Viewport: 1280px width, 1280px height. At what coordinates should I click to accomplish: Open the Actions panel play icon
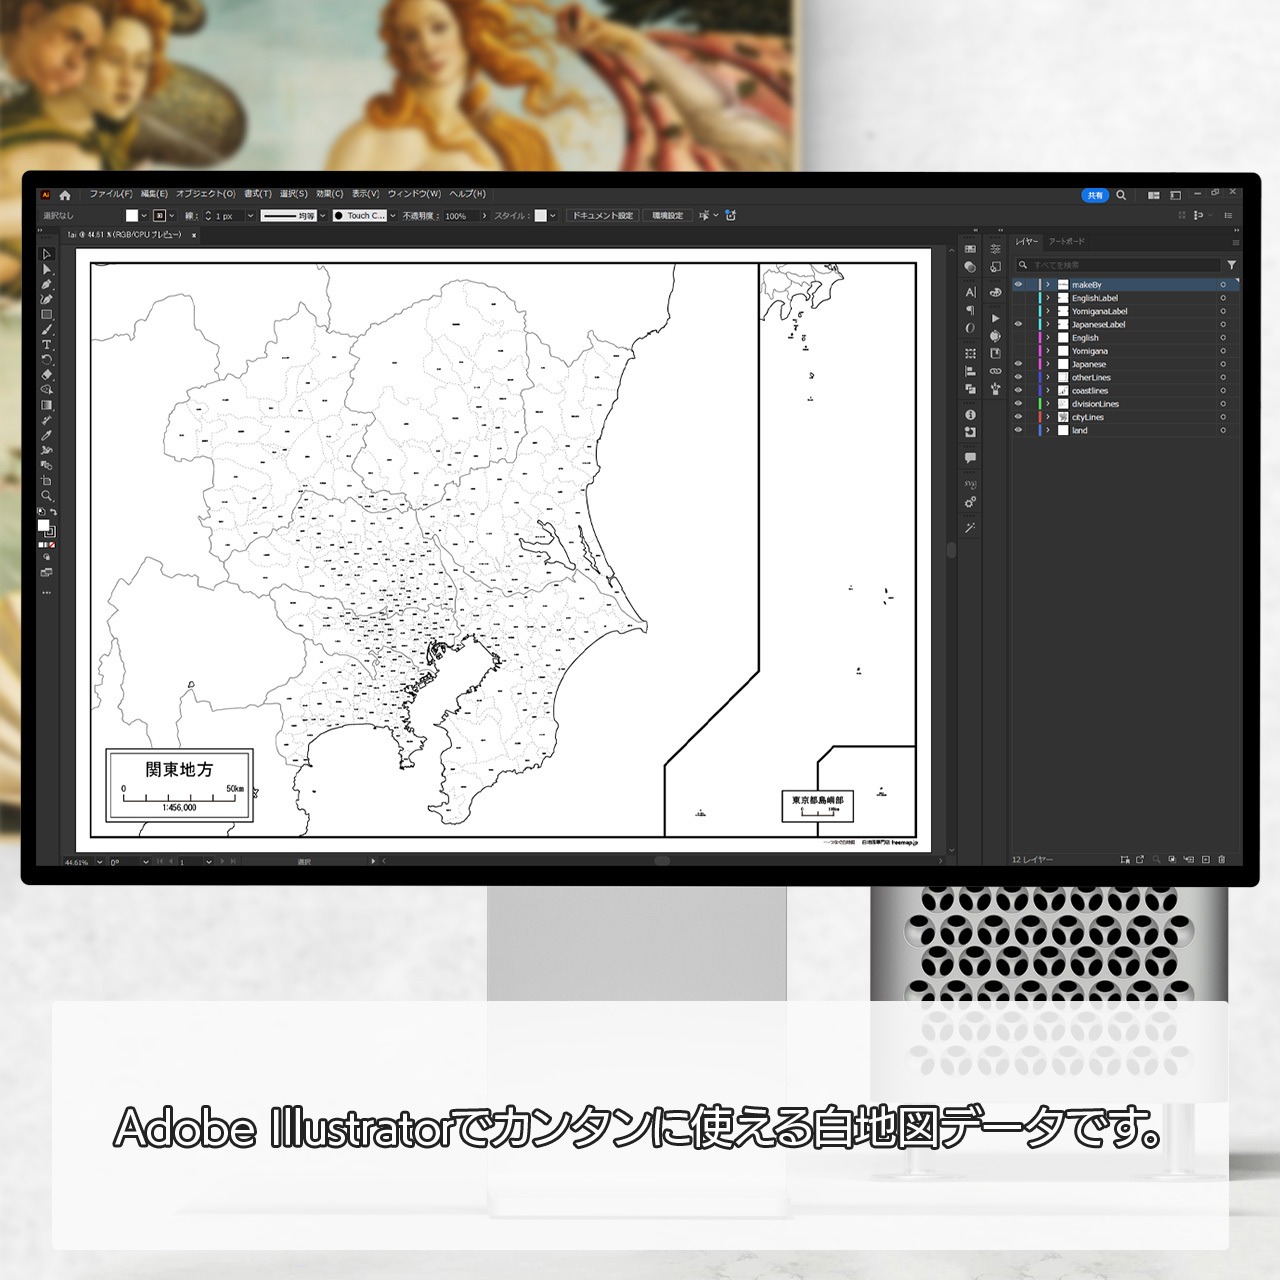995,318
